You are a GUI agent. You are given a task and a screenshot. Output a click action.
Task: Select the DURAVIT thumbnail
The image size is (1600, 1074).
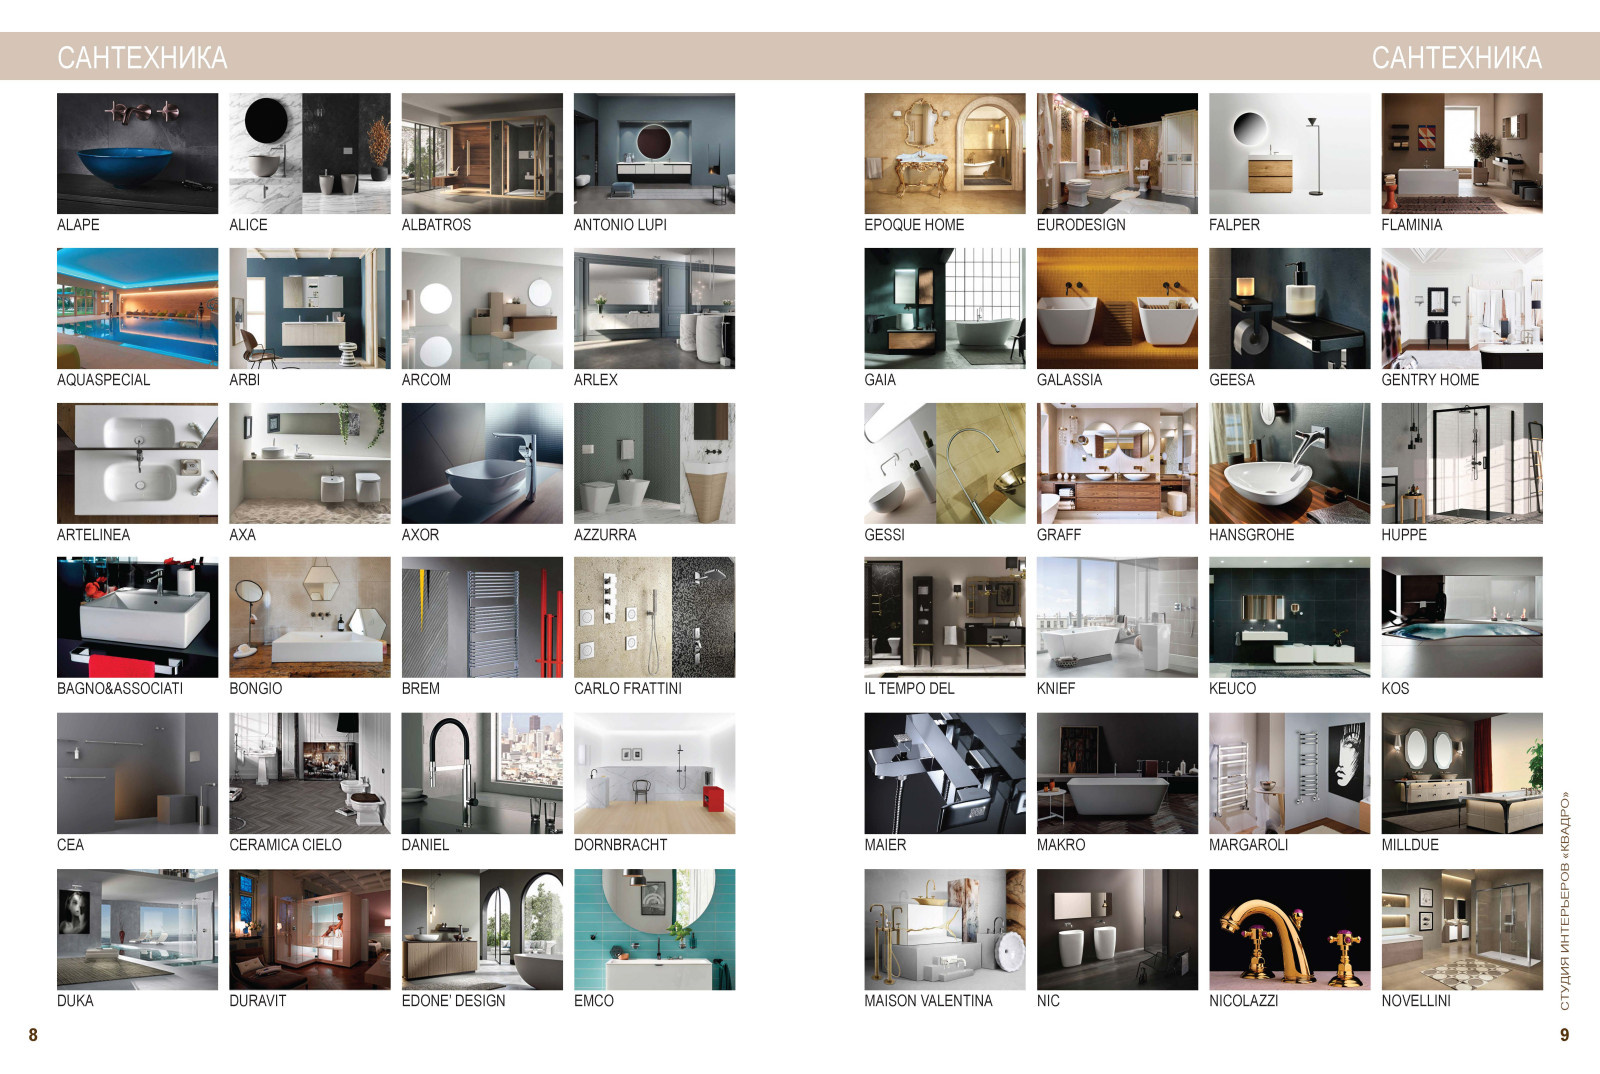click(x=310, y=929)
